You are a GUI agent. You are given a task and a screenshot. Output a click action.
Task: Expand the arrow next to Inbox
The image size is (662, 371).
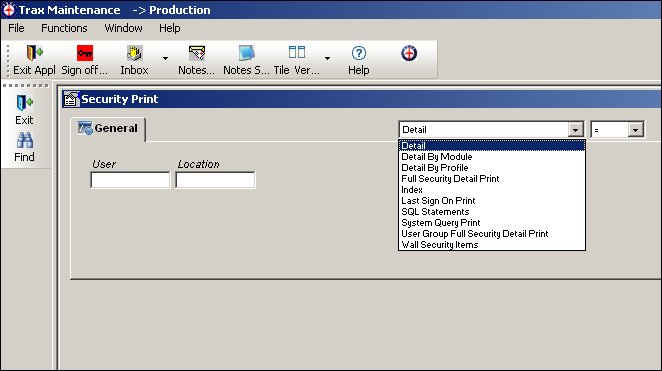(x=166, y=58)
